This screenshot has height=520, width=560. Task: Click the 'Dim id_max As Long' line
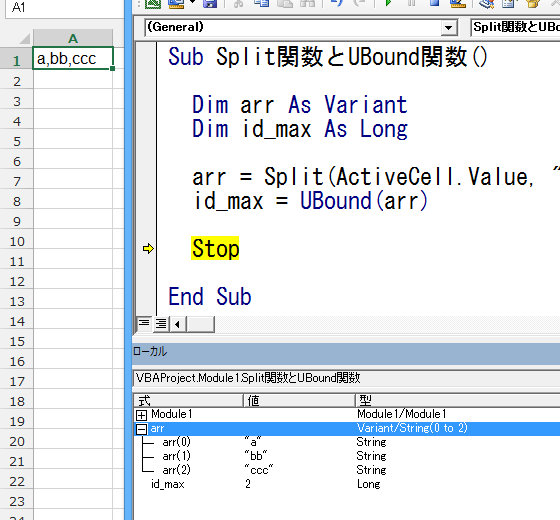[x=300, y=129]
